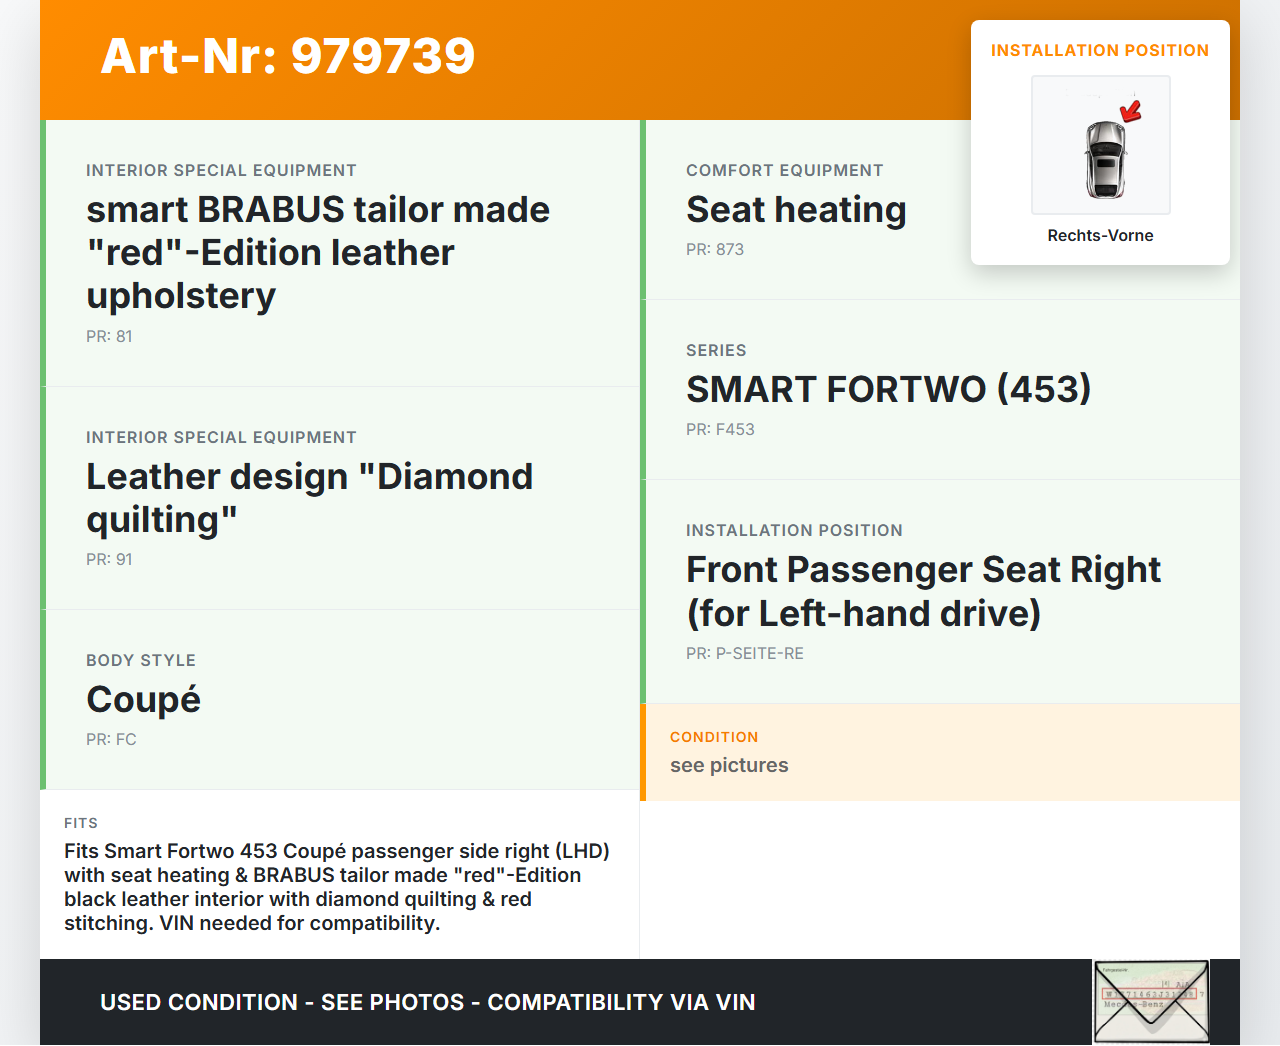The image size is (1280, 1046).
Task: Click the INSTALLATION POSITION card title
Action: [1100, 51]
